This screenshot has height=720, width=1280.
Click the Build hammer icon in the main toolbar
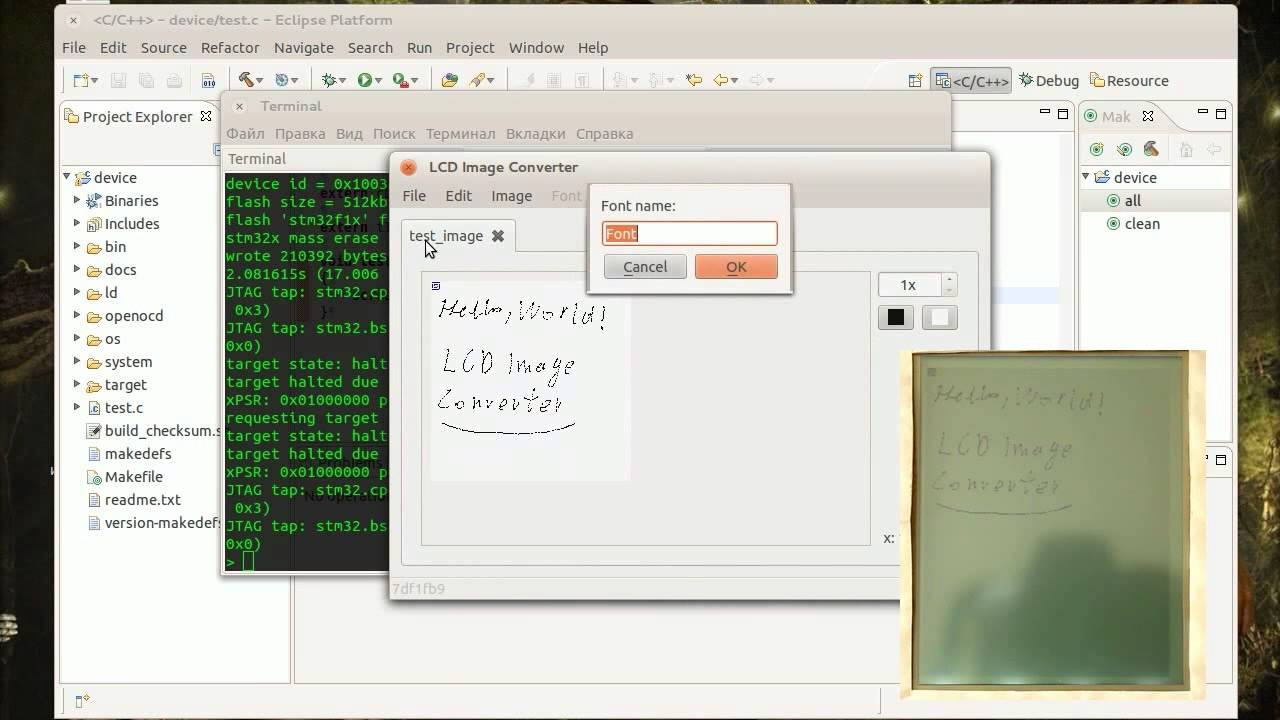[245, 80]
